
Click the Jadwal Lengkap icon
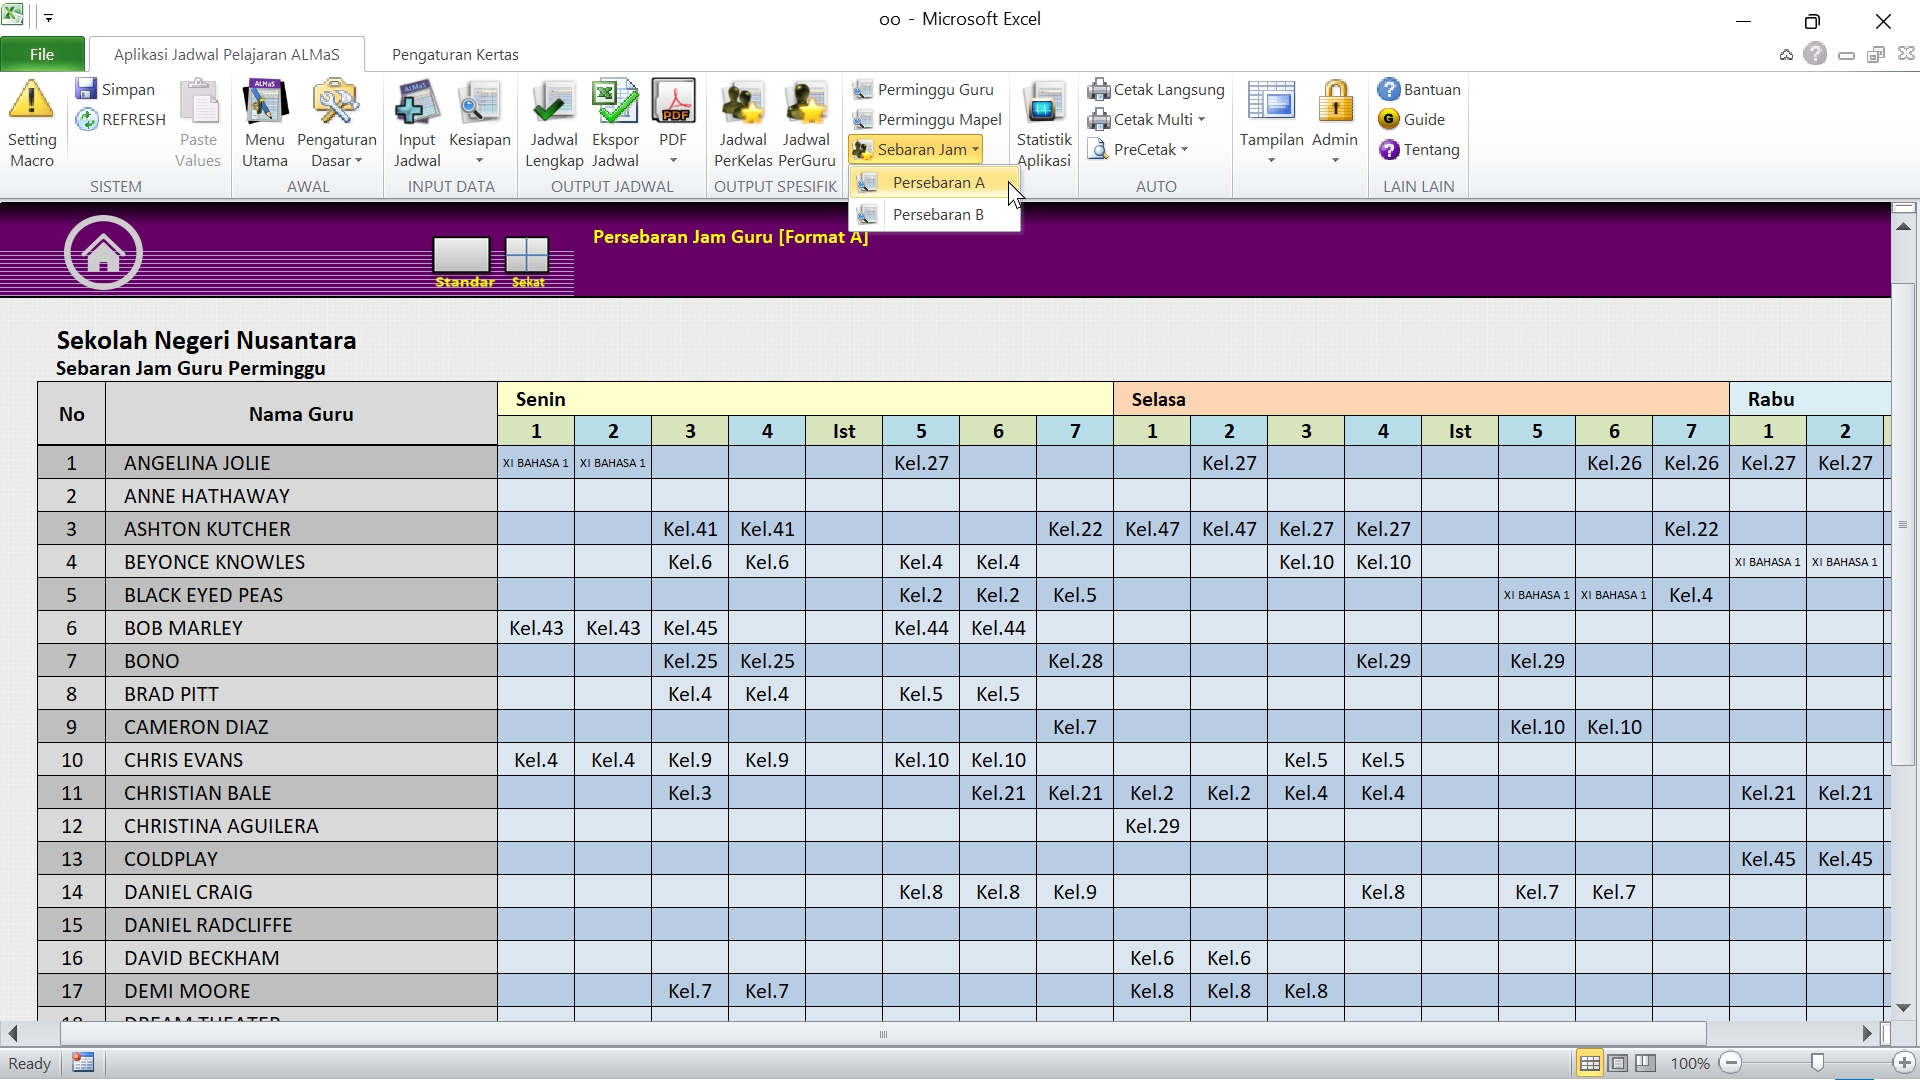tap(553, 103)
